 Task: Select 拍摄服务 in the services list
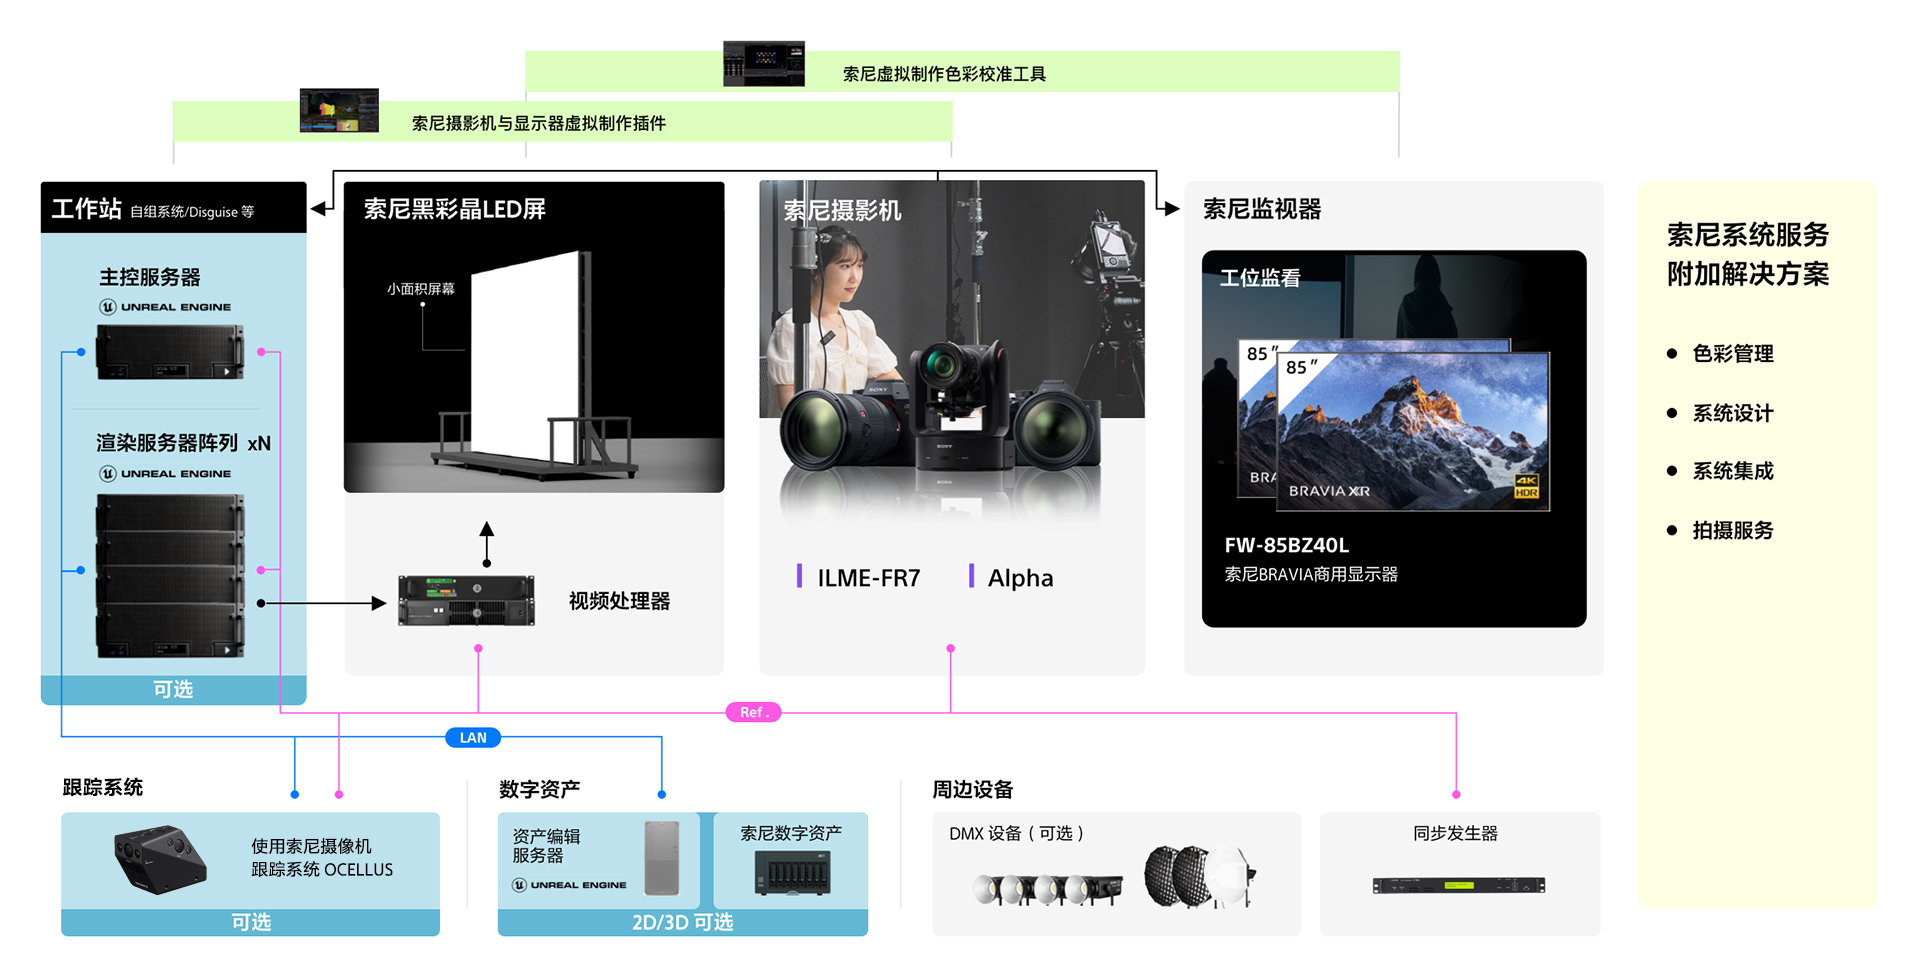(1732, 531)
